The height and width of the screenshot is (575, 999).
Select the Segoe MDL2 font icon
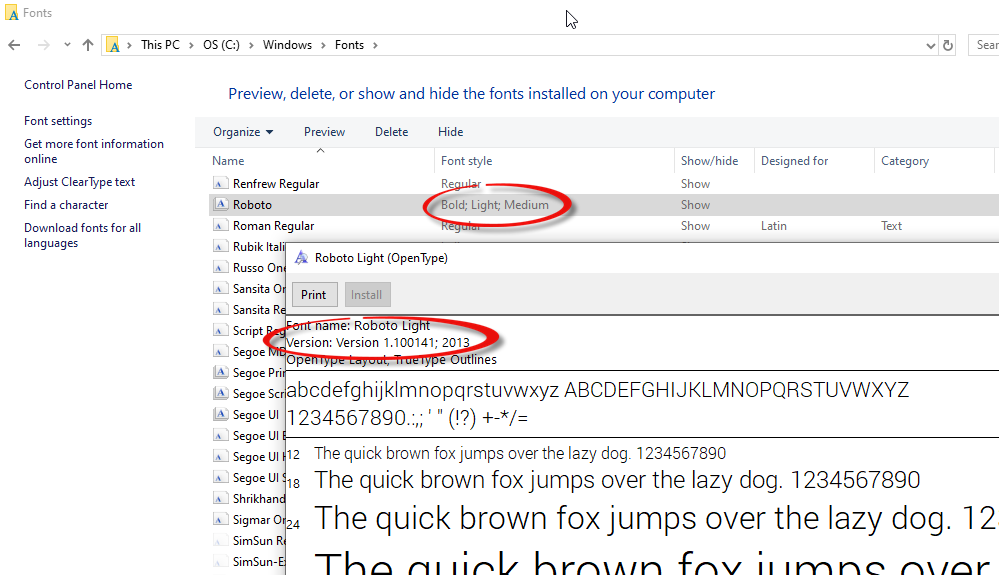pos(220,351)
